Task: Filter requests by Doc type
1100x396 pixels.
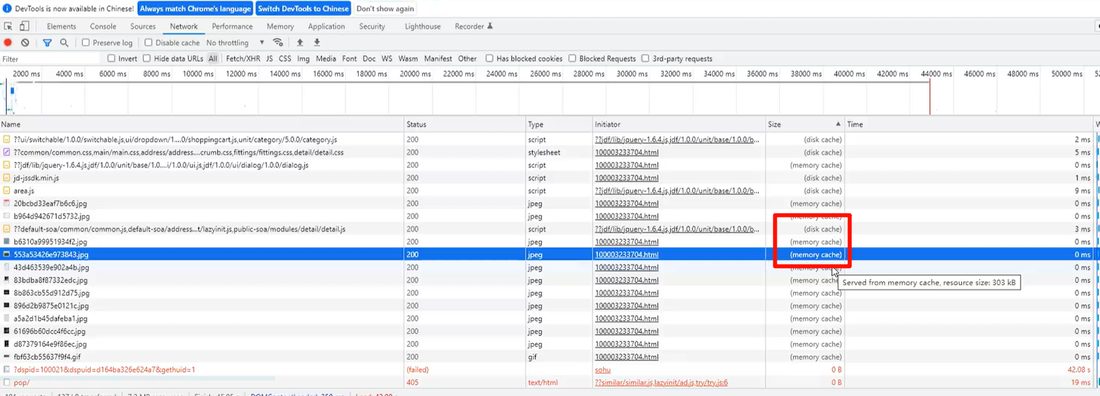Action: (x=369, y=59)
